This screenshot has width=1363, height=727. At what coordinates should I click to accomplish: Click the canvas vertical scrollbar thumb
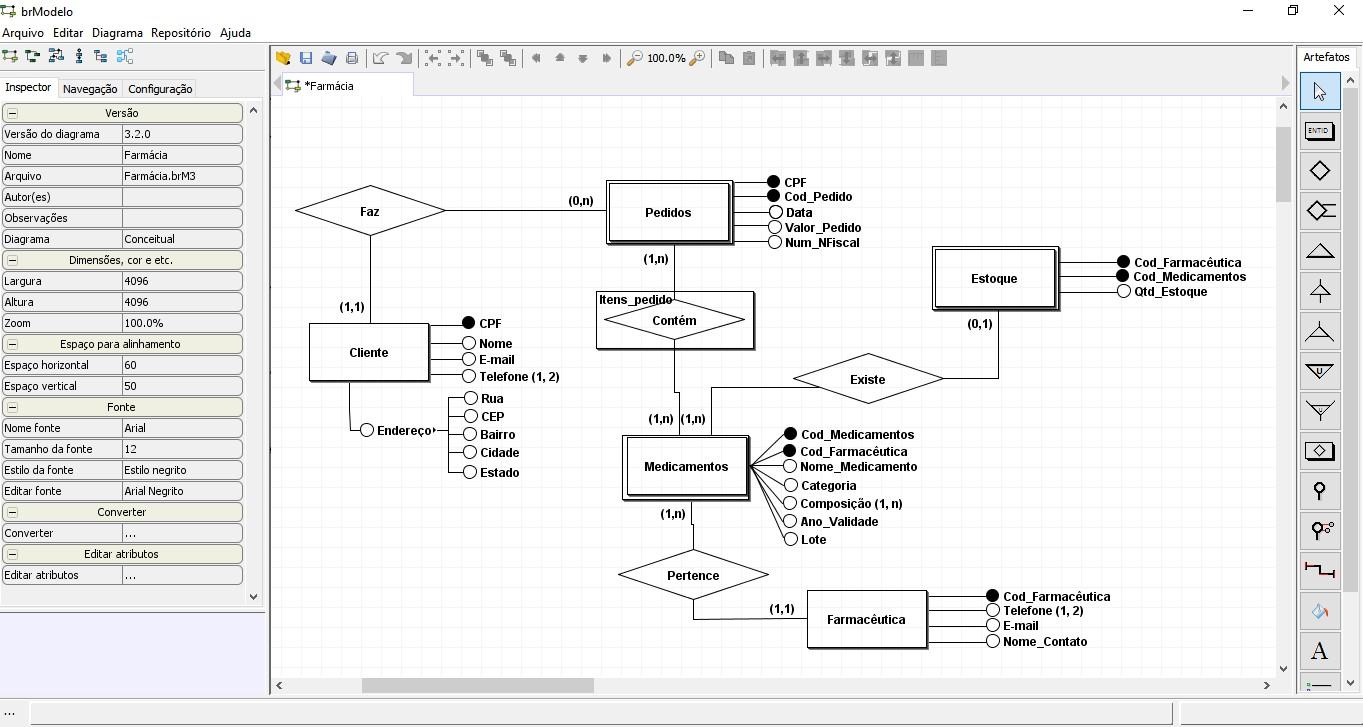(x=1284, y=164)
